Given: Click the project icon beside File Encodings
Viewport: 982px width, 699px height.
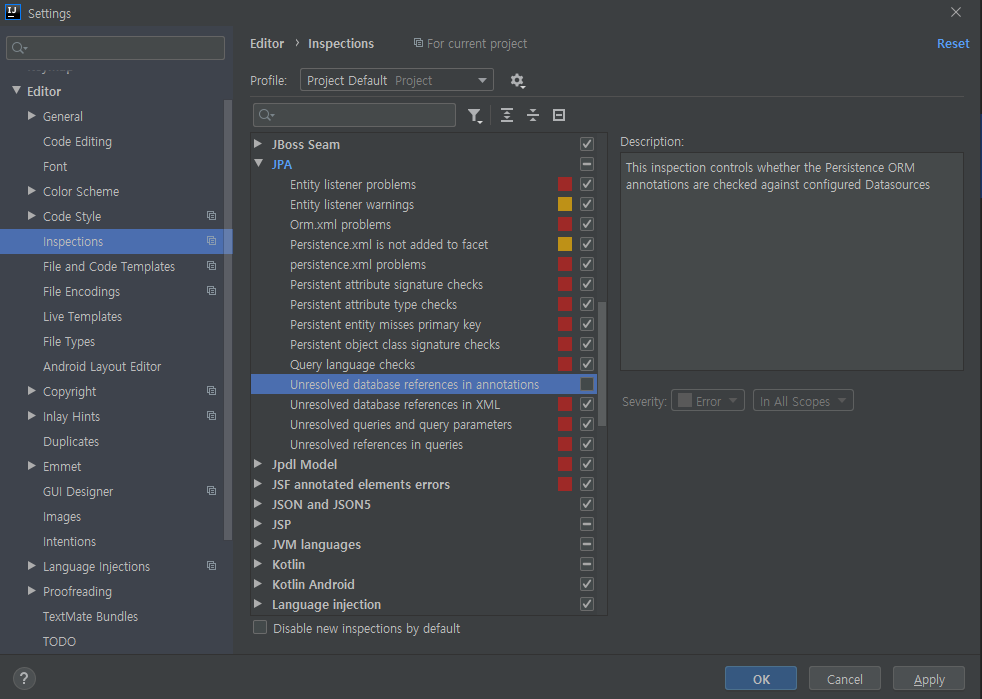Looking at the screenshot, I should pyautogui.click(x=212, y=291).
